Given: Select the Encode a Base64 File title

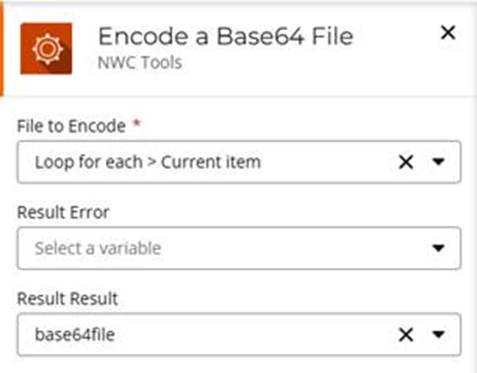Looking at the screenshot, I should tap(226, 36).
